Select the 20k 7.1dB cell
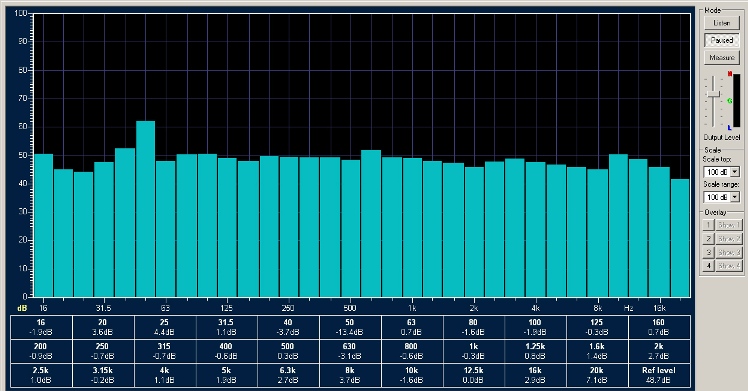This screenshot has height=391, width=748. [x=597, y=375]
